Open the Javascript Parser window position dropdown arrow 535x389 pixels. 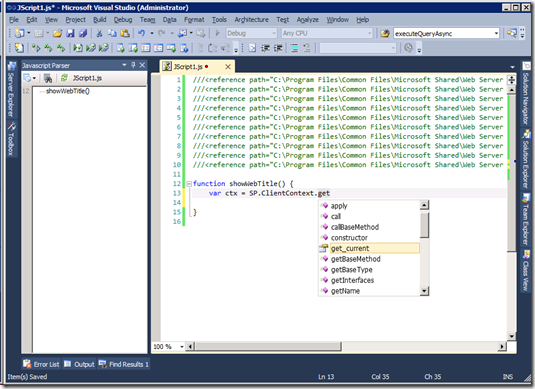[x=124, y=65]
